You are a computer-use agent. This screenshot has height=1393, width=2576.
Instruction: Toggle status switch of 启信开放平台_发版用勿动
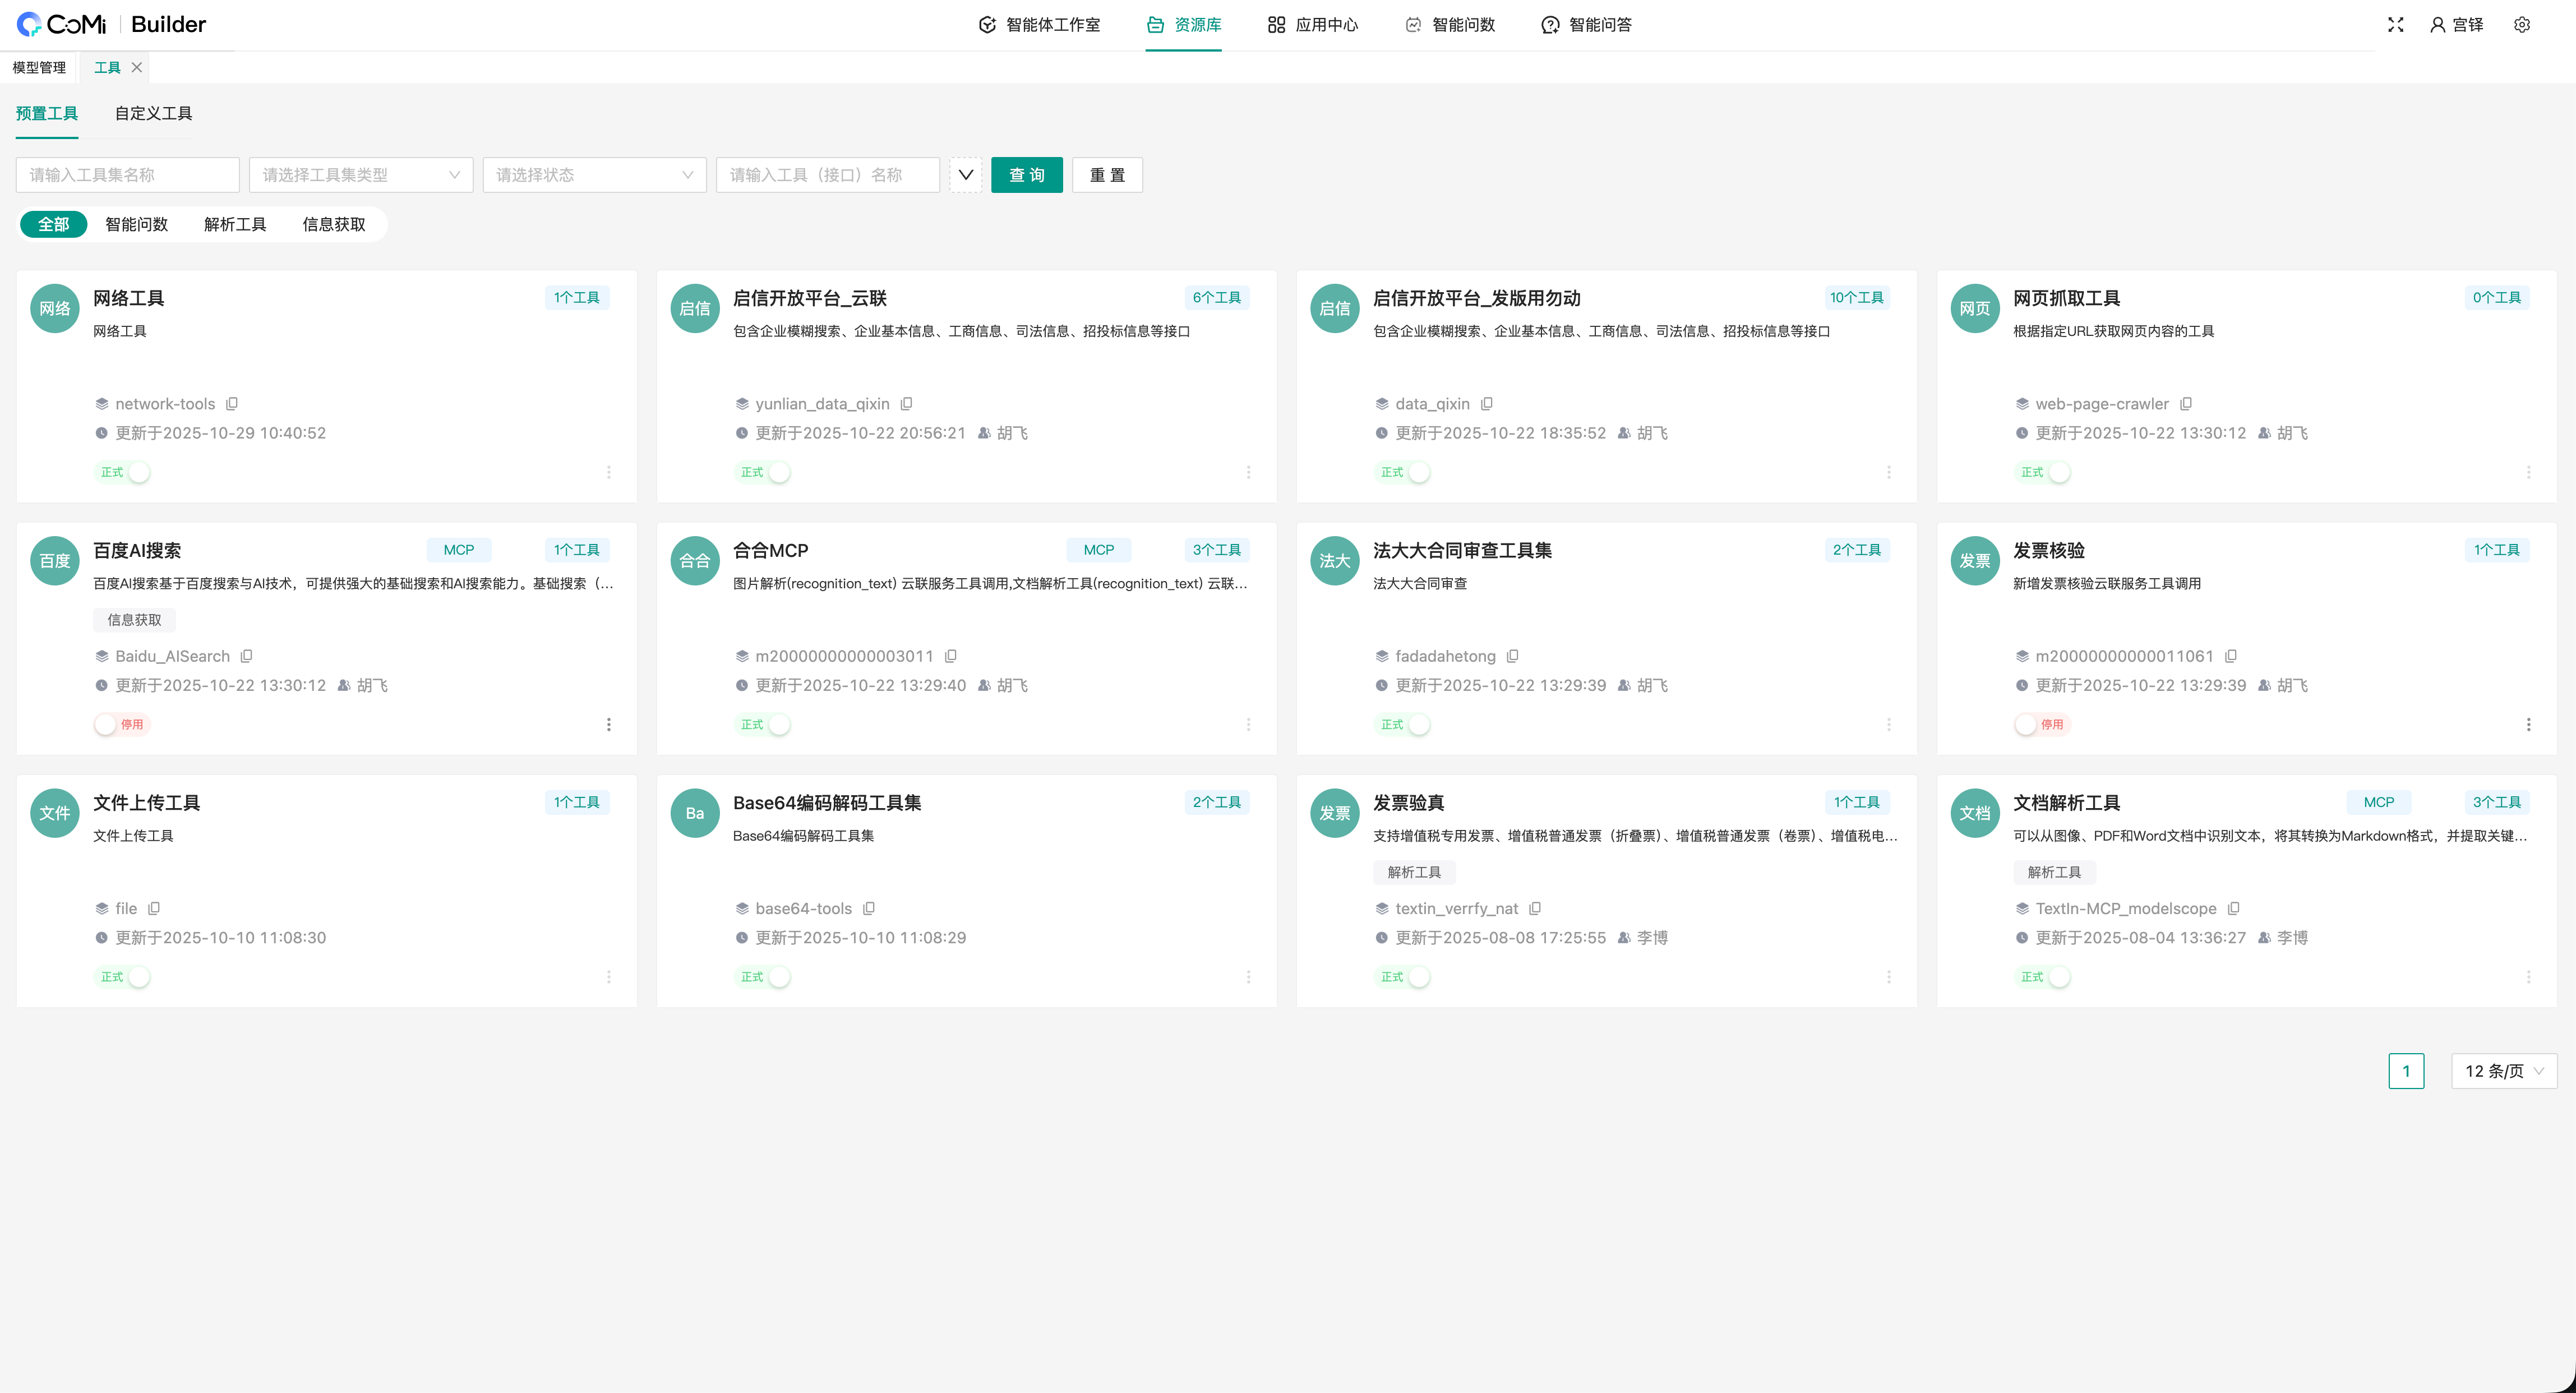coord(1403,472)
